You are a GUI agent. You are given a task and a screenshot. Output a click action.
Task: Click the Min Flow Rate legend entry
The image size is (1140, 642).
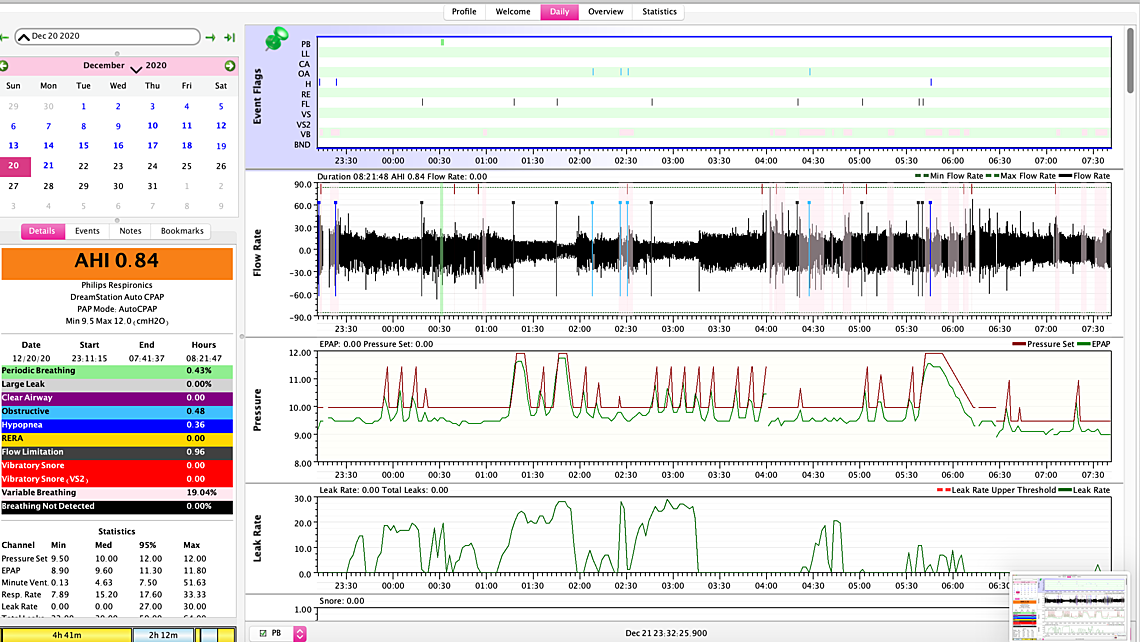(949, 176)
